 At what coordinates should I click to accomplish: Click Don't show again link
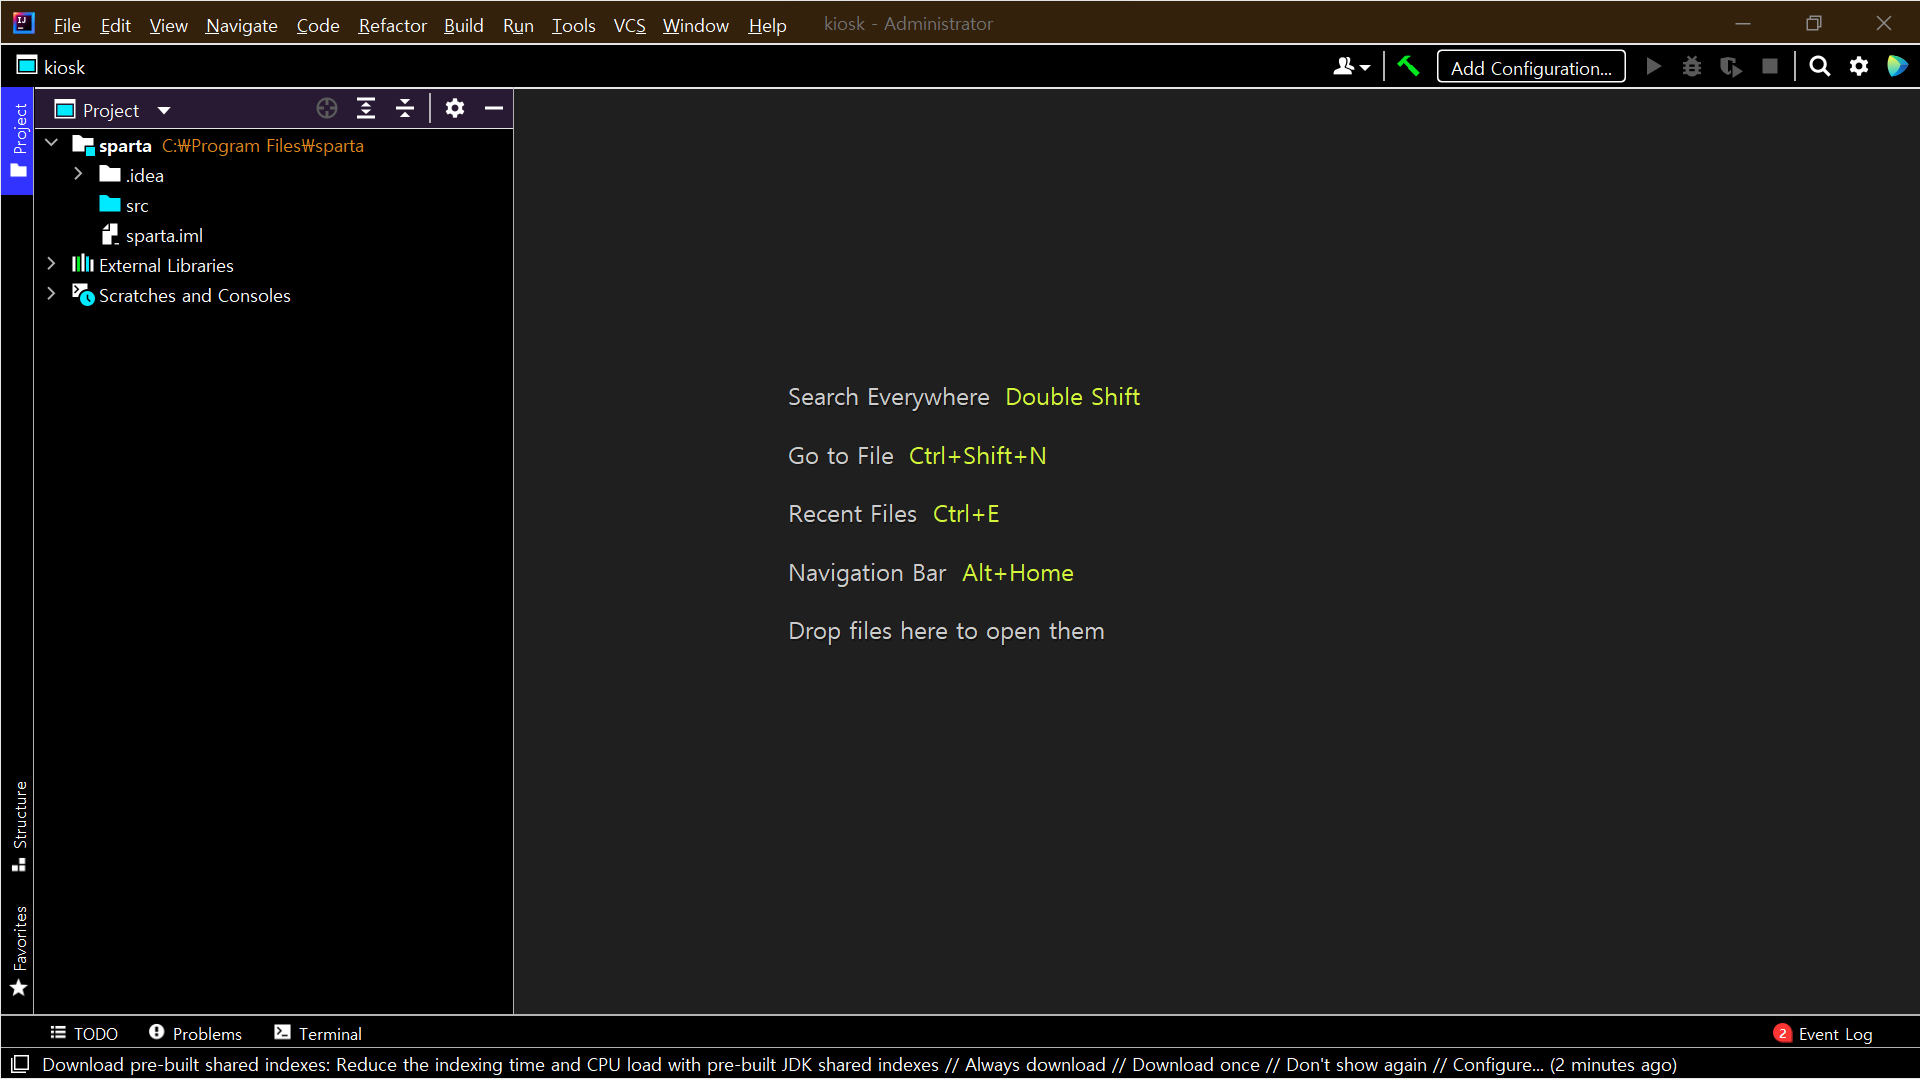pos(1356,1064)
